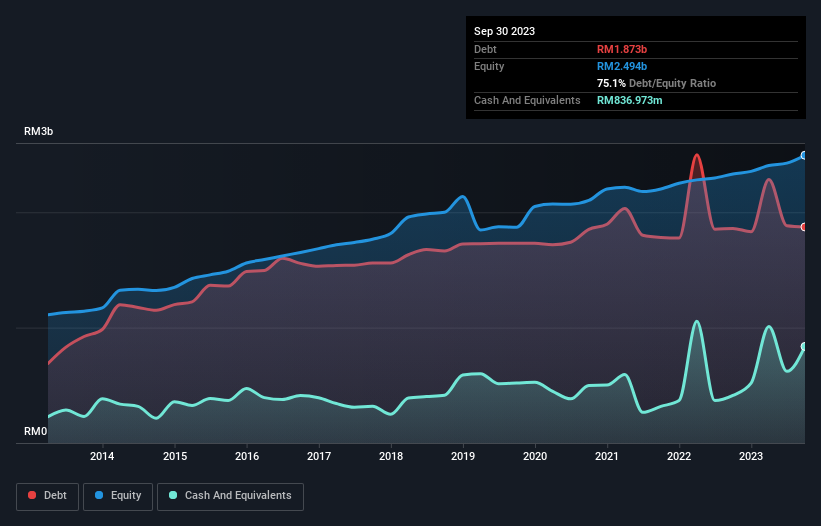The height and width of the screenshot is (526, 821).
Task: Click Cash And Equivalents tooltip label
Action: pos(527,100)
